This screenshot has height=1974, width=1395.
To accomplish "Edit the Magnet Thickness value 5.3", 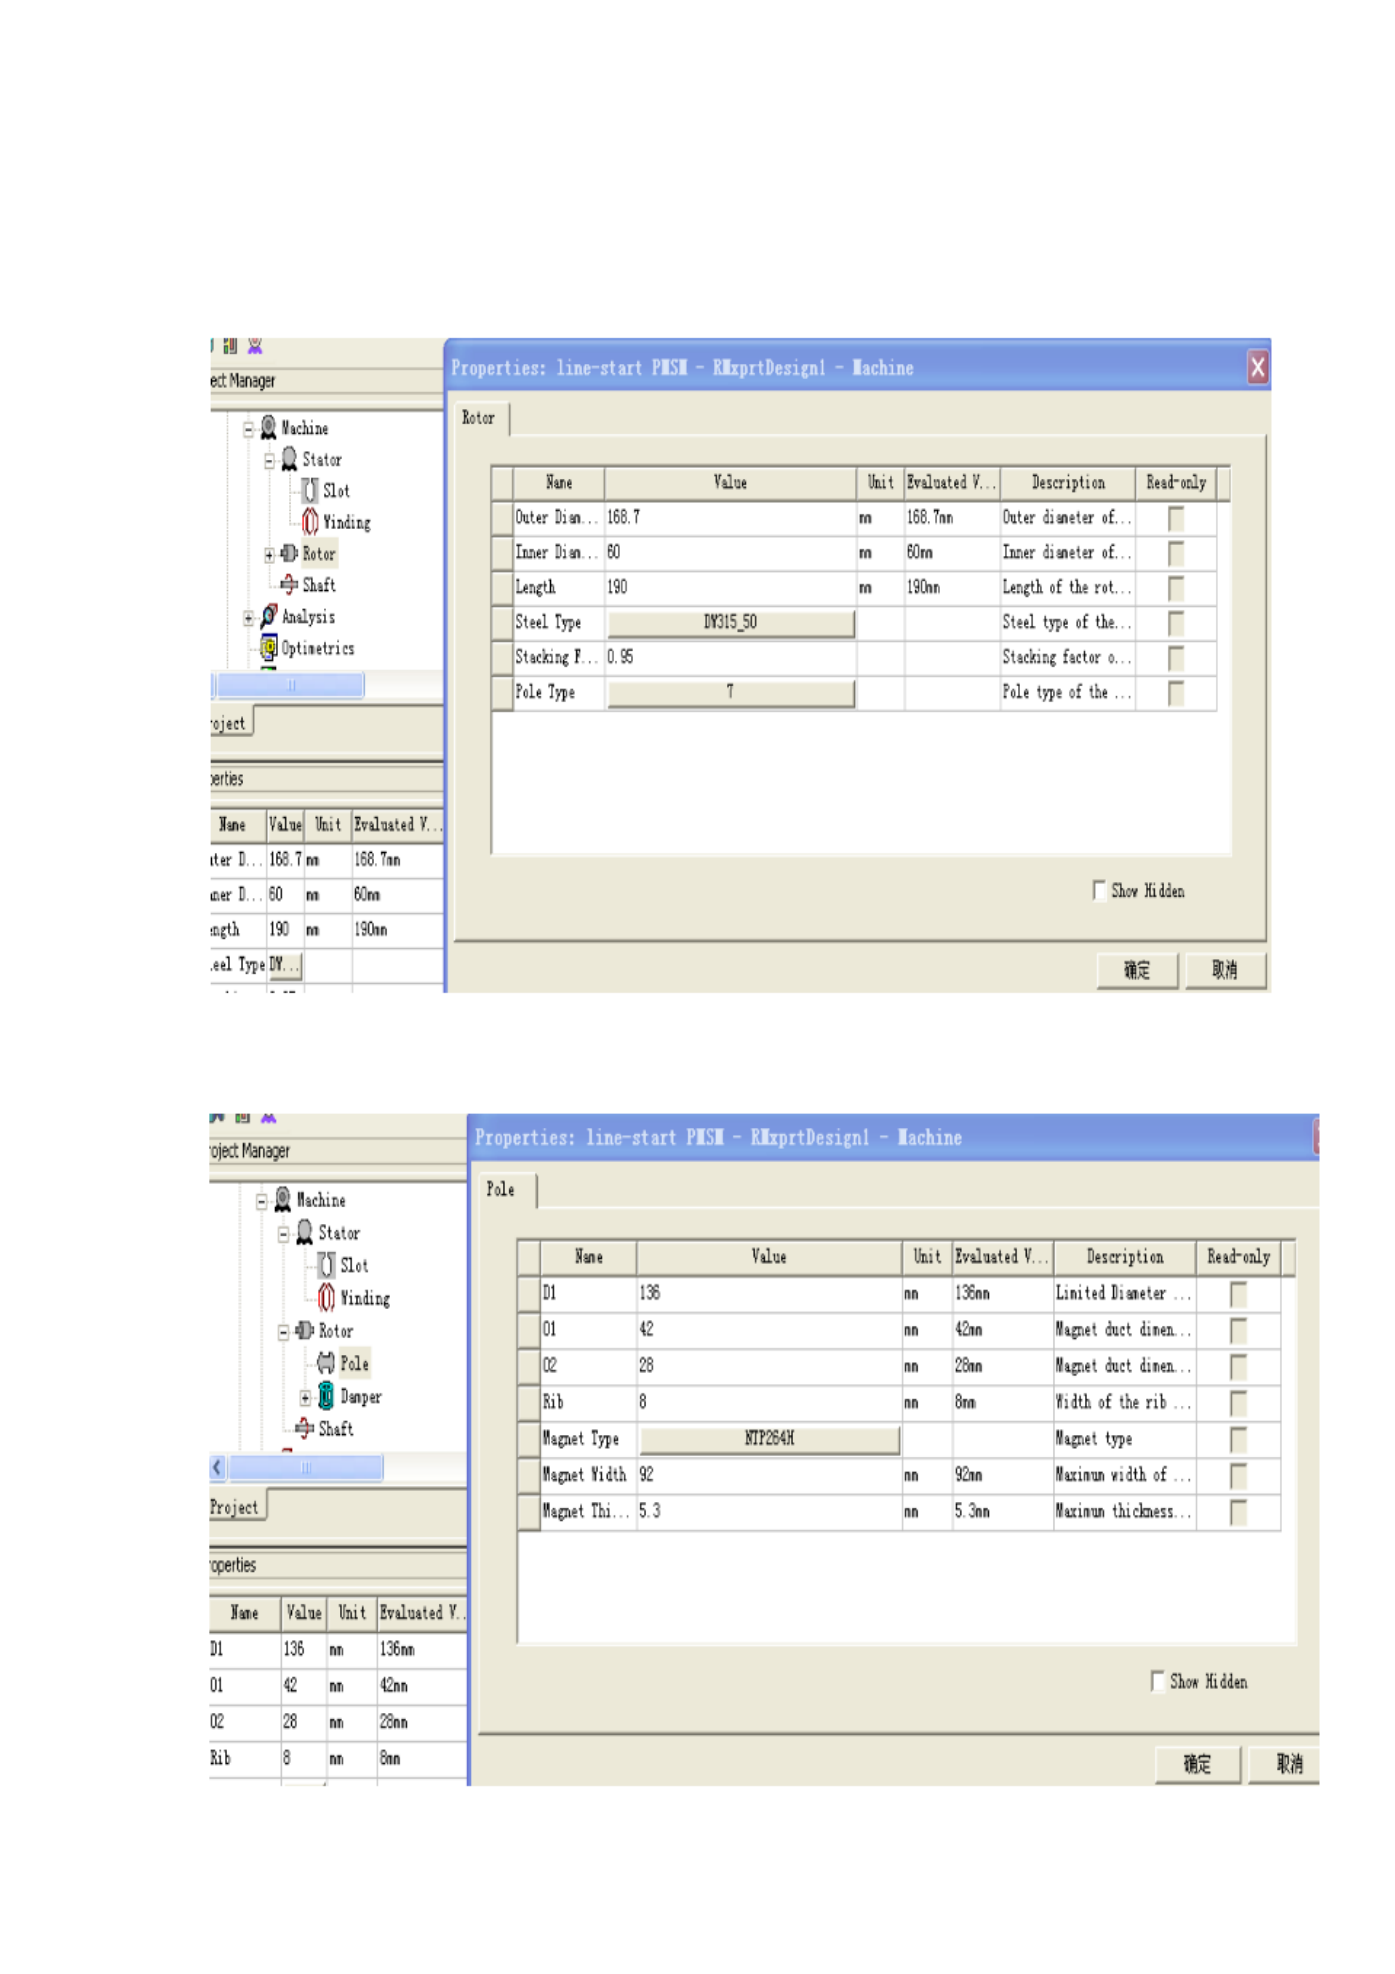I will 769,1512.
